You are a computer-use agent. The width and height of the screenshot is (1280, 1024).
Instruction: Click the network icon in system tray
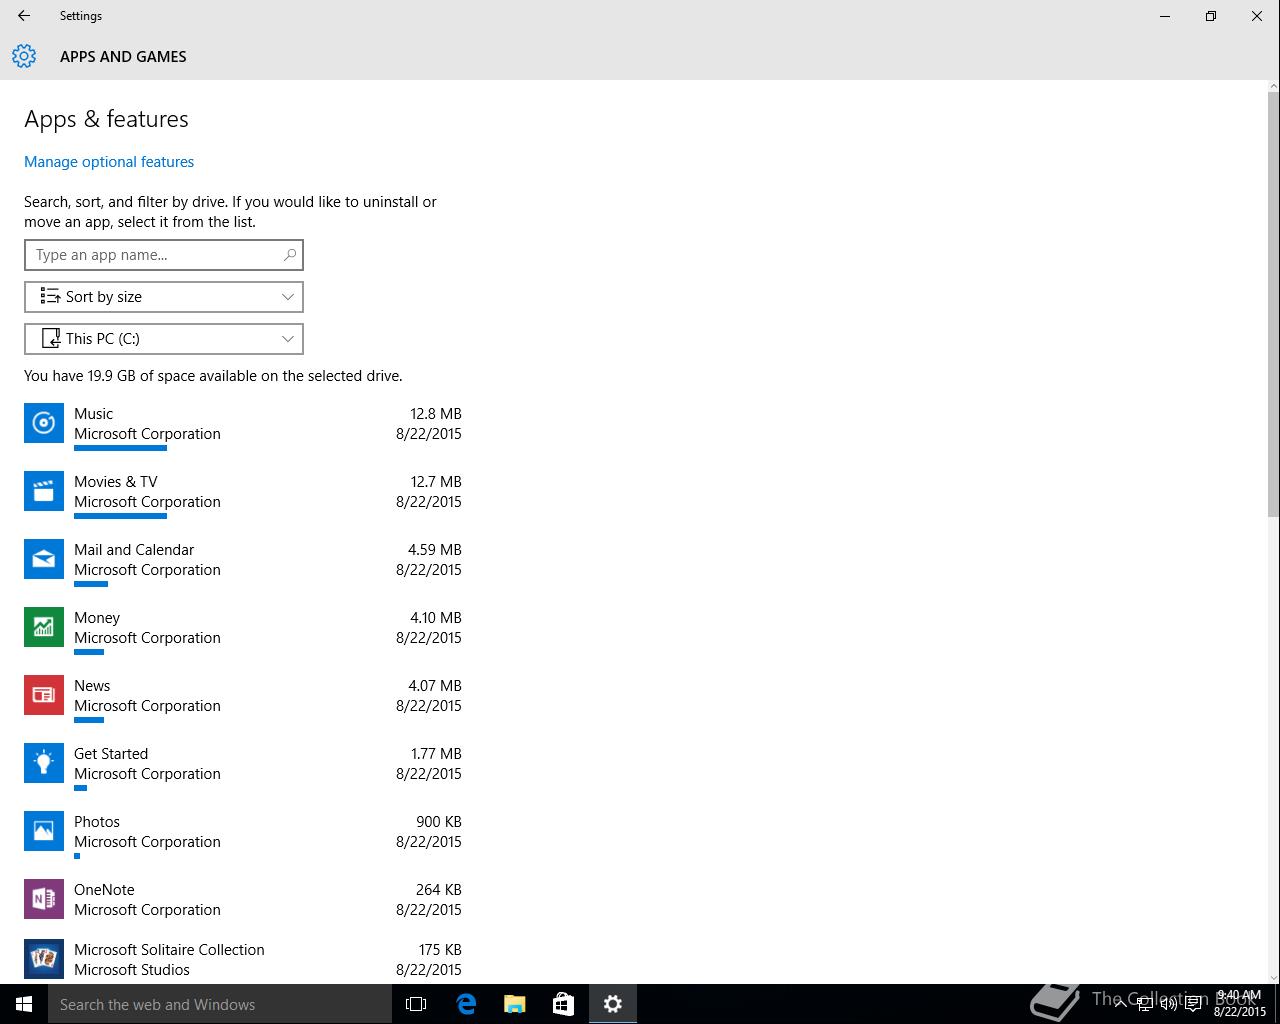[1145, 1004]
